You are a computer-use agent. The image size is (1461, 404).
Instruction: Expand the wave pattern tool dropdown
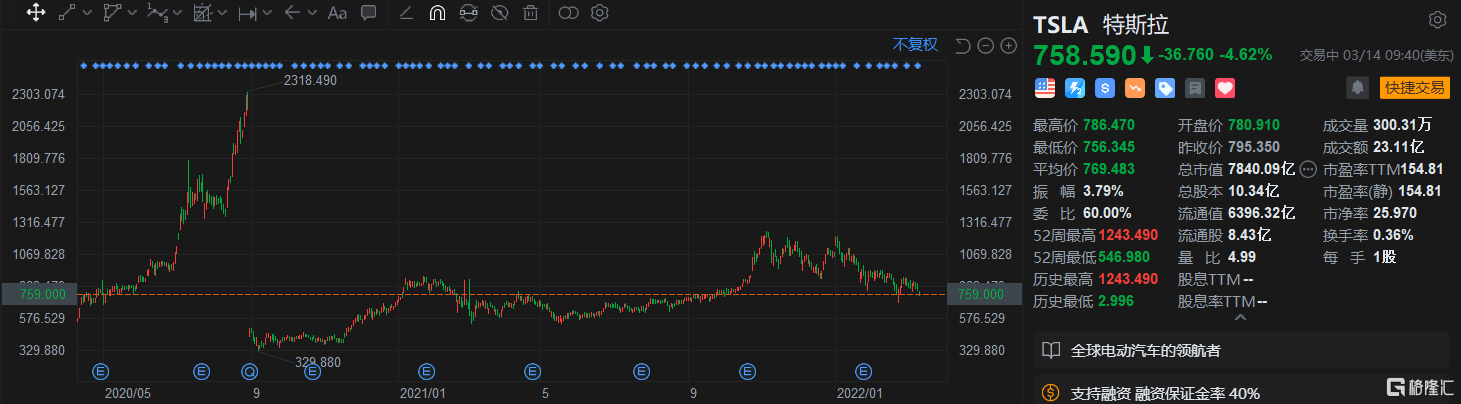tap(175, 13)
